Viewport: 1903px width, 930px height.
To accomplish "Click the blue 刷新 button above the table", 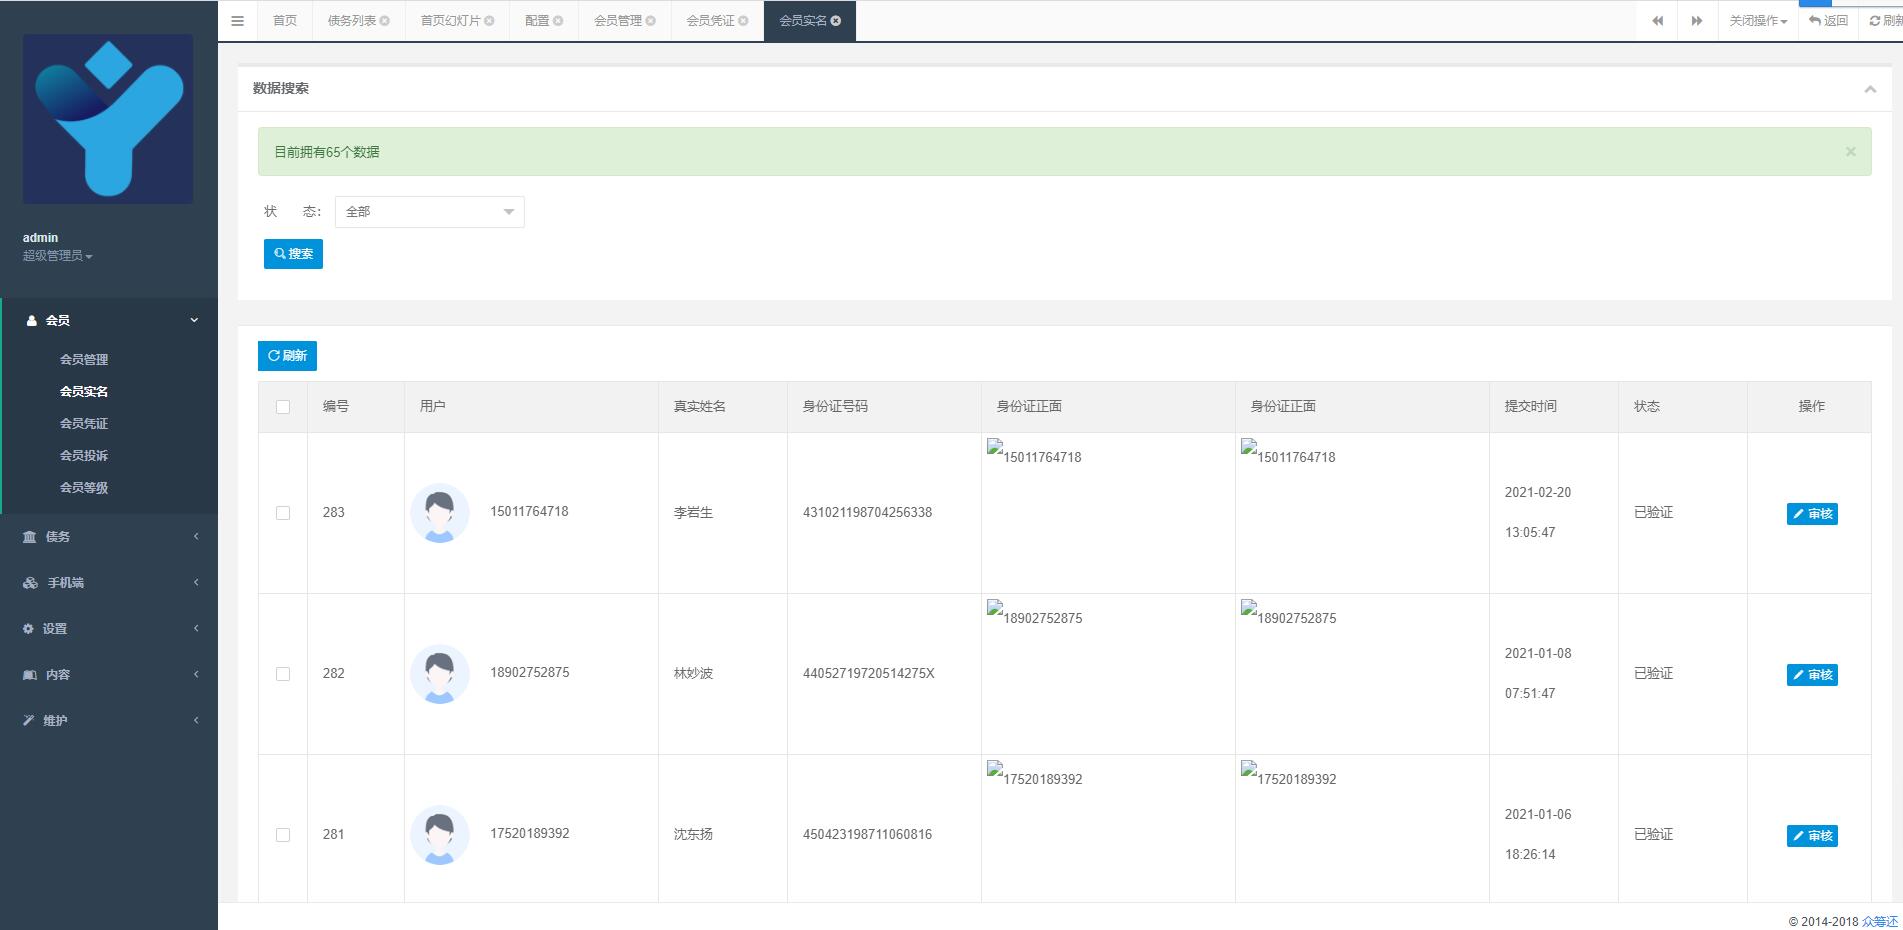I will pyautogui.click(x=287, y=356).
